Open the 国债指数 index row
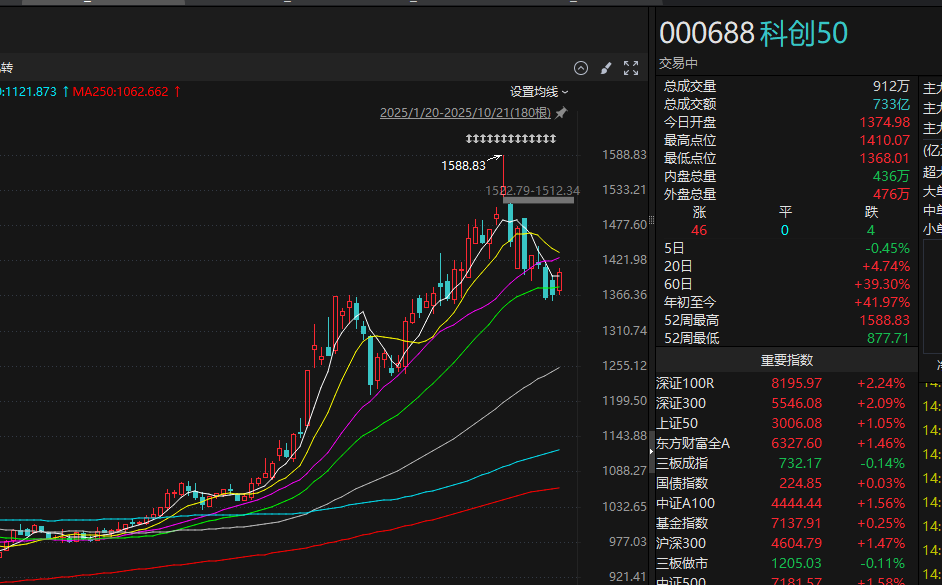 point(786,483)
